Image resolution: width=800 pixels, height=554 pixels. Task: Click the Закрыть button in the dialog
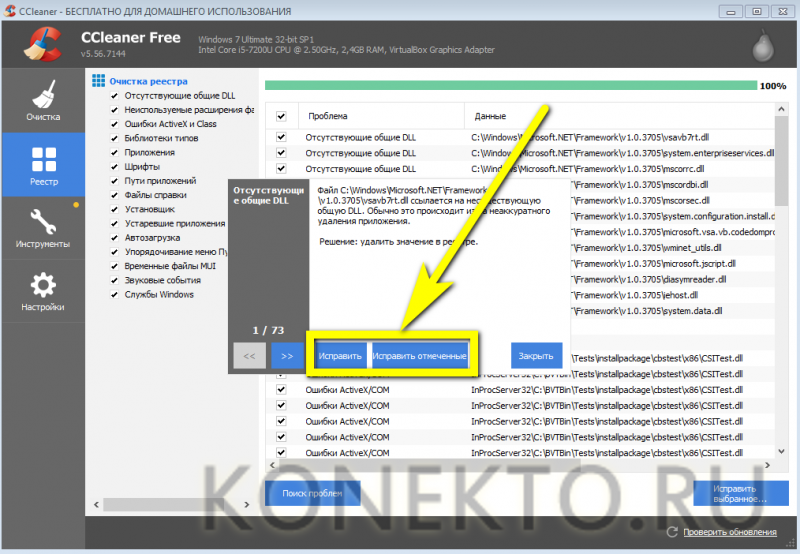pyautogui.click(x=536, y=356)
